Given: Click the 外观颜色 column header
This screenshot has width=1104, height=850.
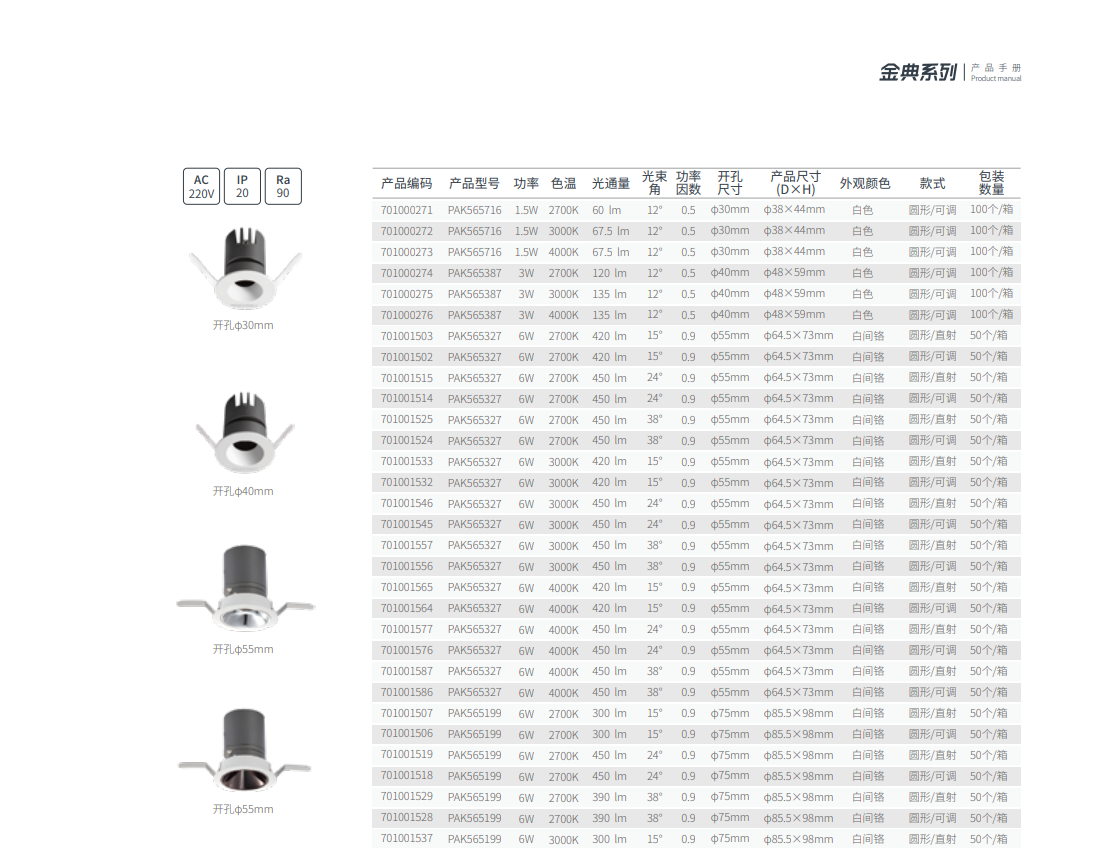Looking at the screenshot, I should pyautogui.click(x=864, y=184).
